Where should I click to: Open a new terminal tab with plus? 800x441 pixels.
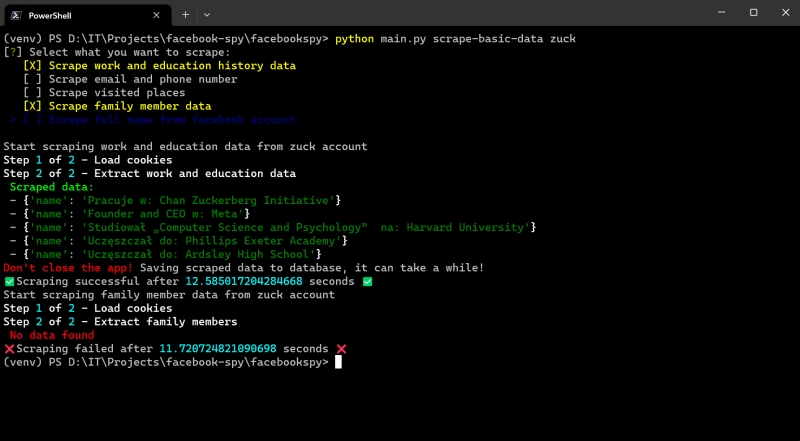click(186, 15)
